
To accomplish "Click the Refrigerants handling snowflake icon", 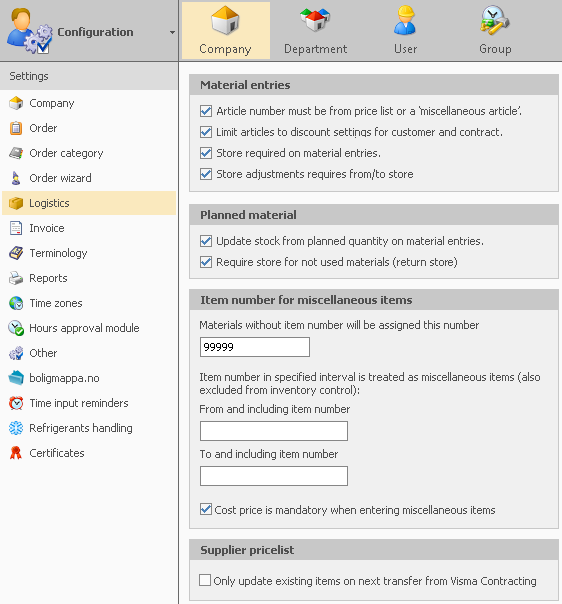I will pyautogui.click(x=16, y=428).
